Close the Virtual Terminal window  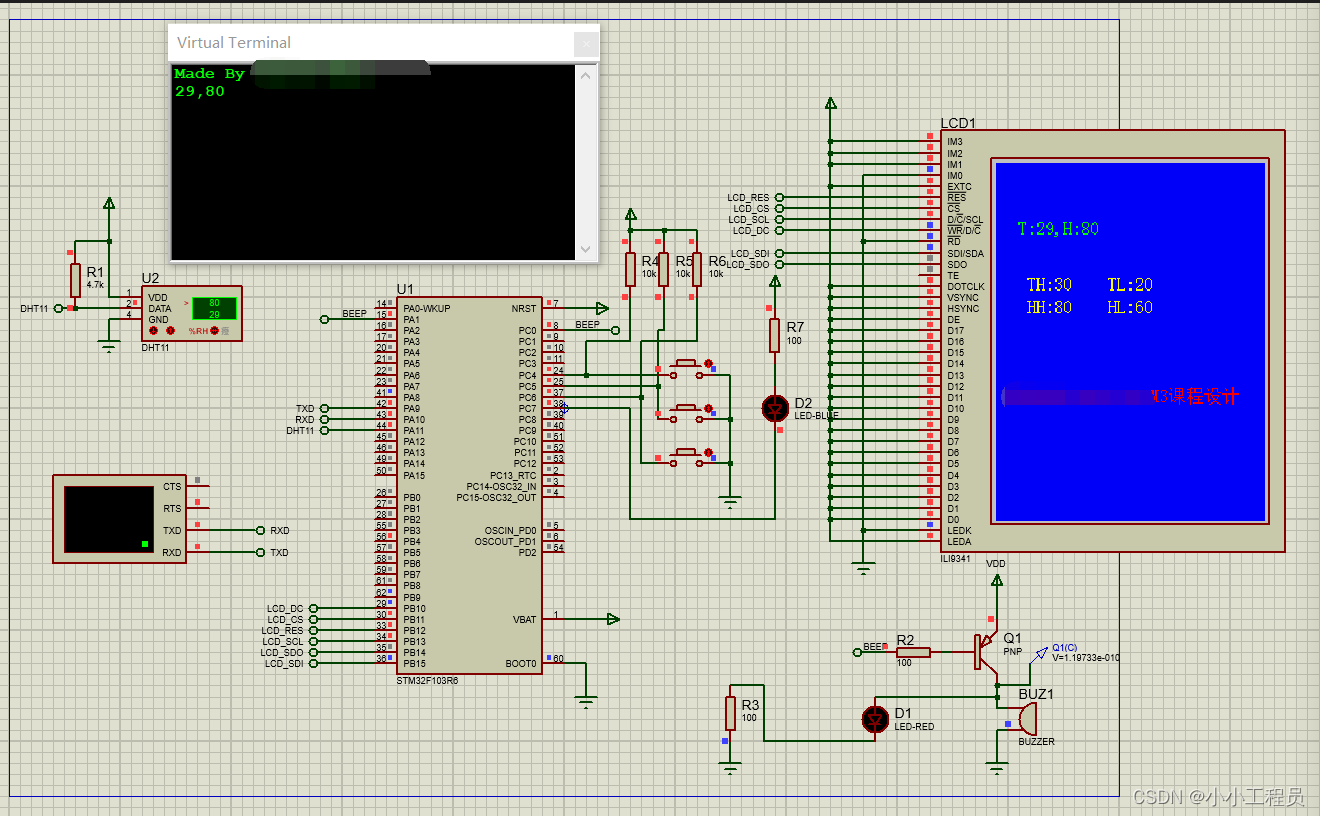click(584, 43)
